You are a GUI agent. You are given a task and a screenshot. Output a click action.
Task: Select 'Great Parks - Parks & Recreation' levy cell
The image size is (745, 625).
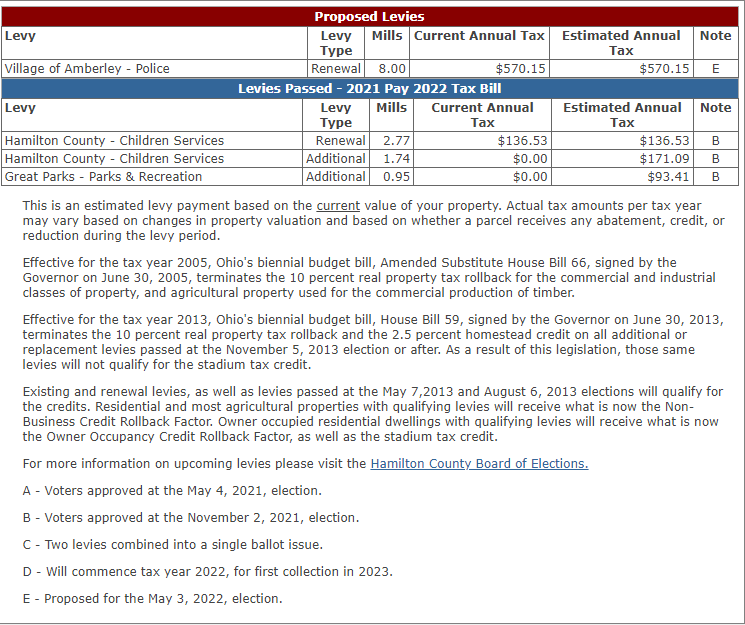(152, 177)
